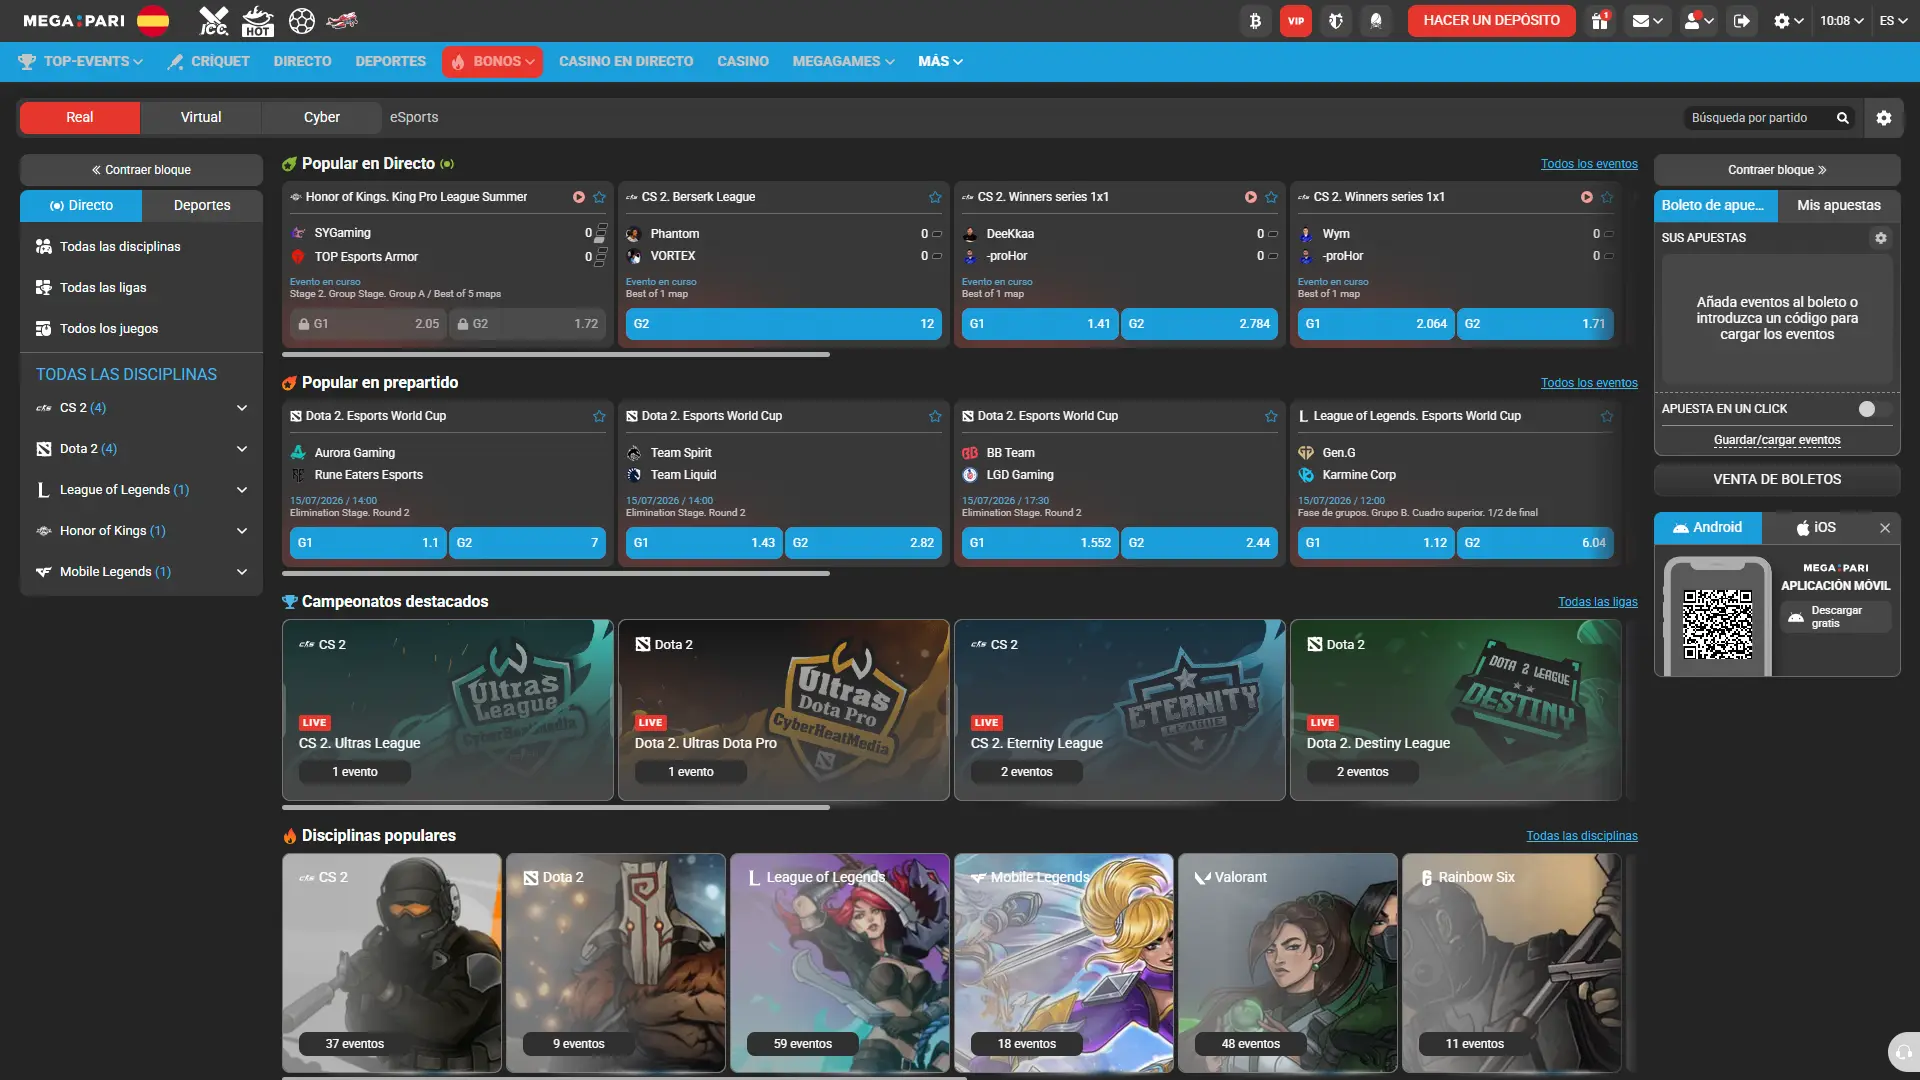The height and width of the screenshot is (1080, 1920).
Task: Open the MEGAGAMES dropdown
Action: pyautogui.click(x=843, y=62)
